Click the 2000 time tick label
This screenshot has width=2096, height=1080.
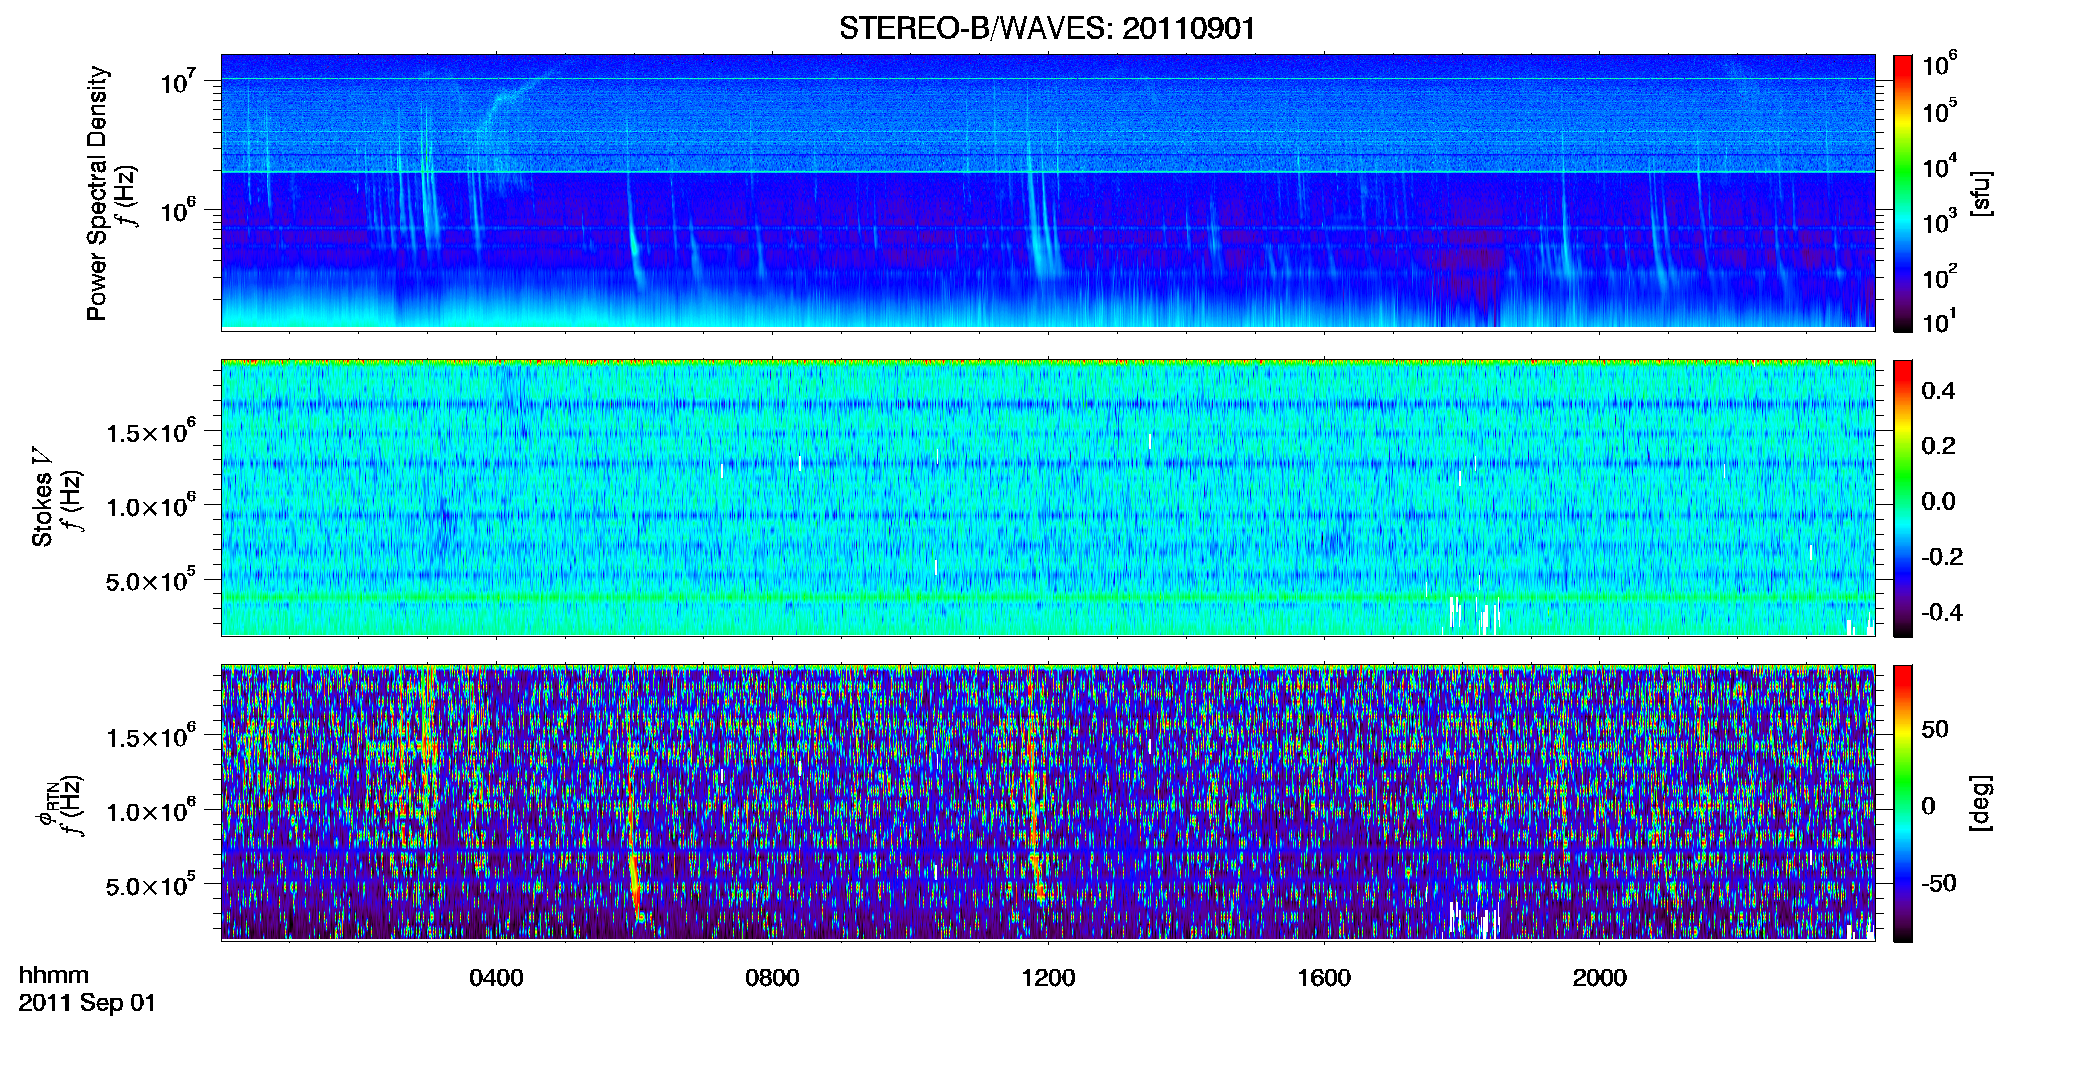(1600, 978)
